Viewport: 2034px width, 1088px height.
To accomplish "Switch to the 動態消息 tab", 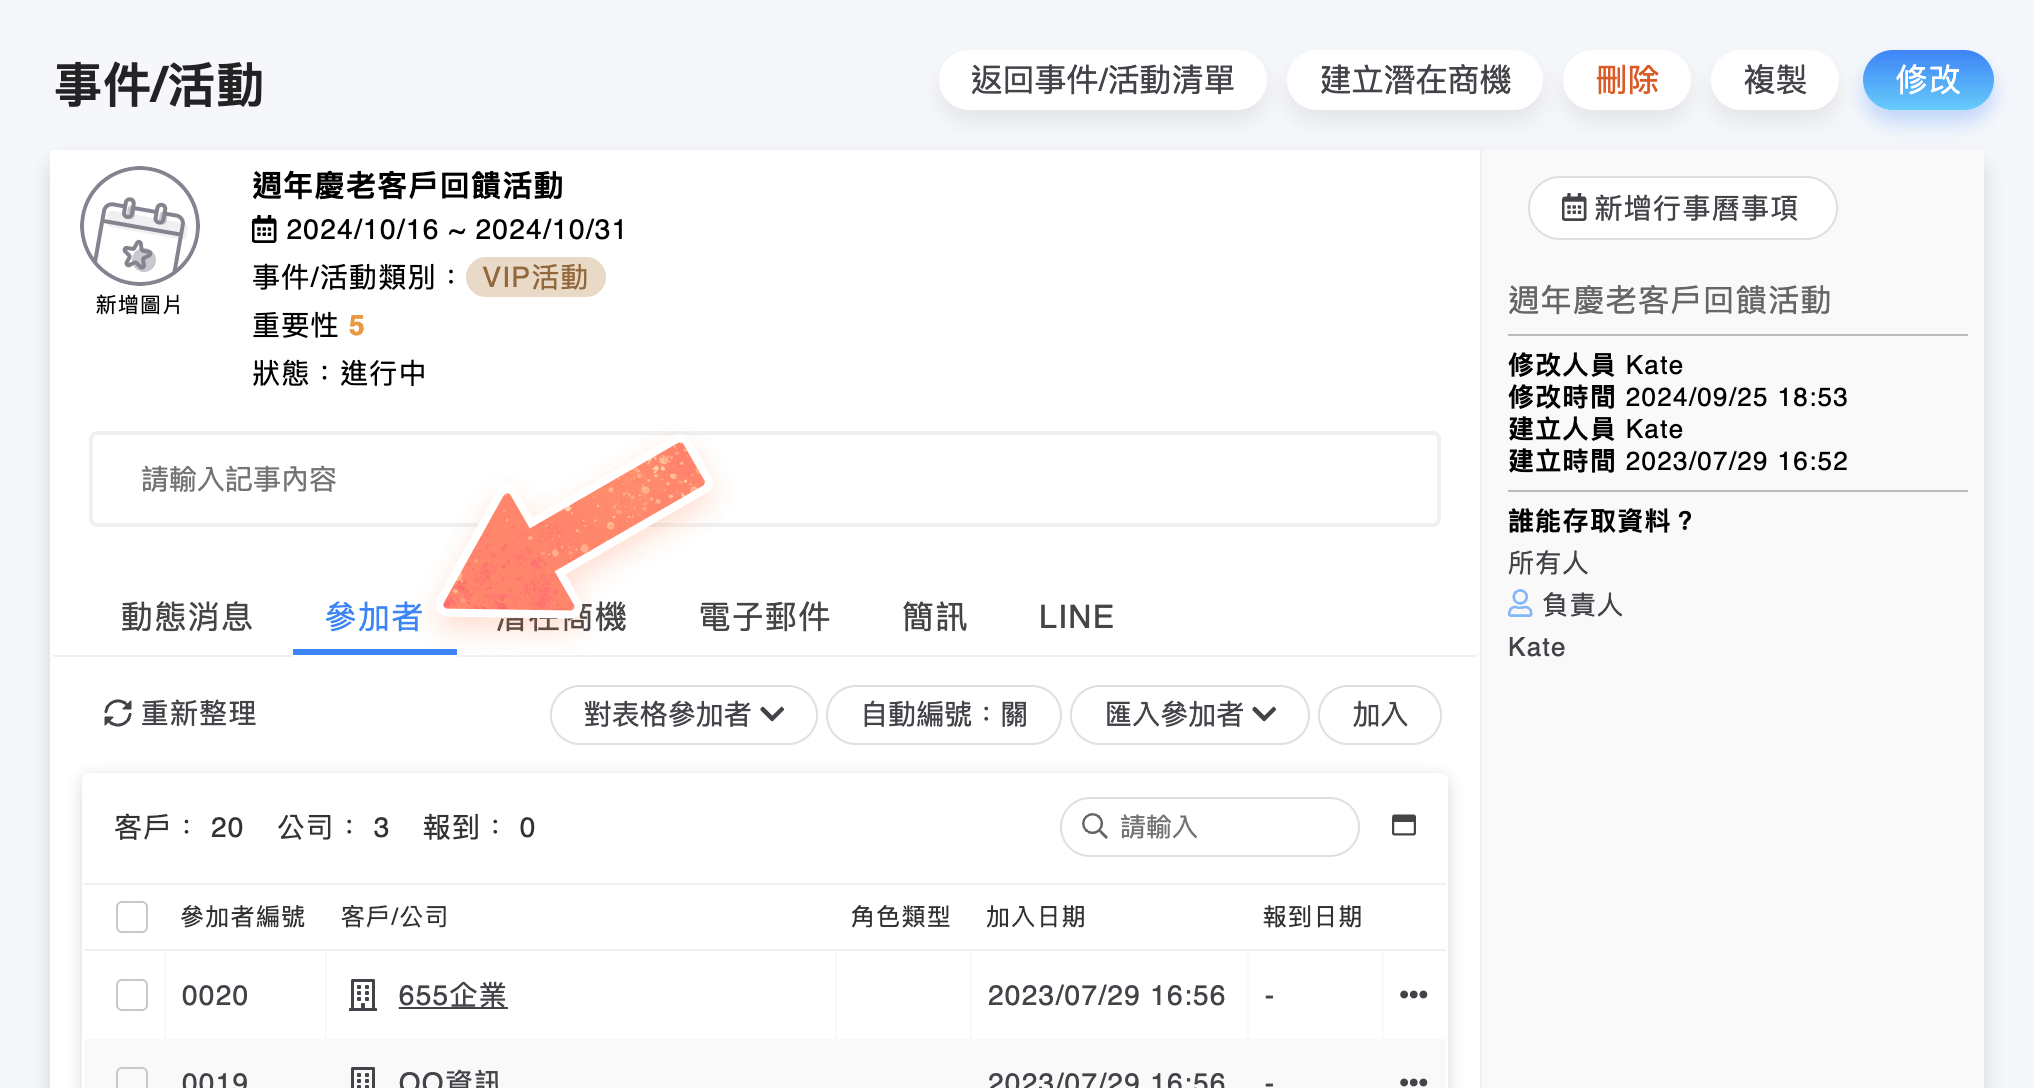I will (x=186, y=617).
